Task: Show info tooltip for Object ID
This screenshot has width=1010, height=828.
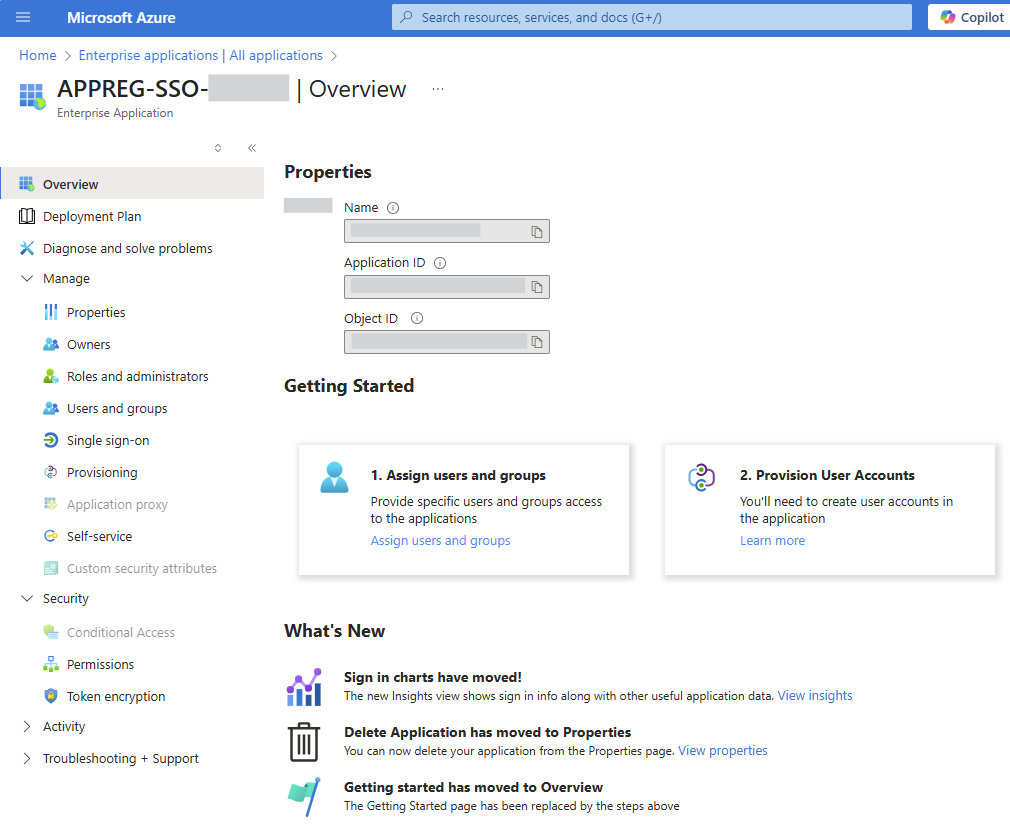Action: tap(417, 318)
